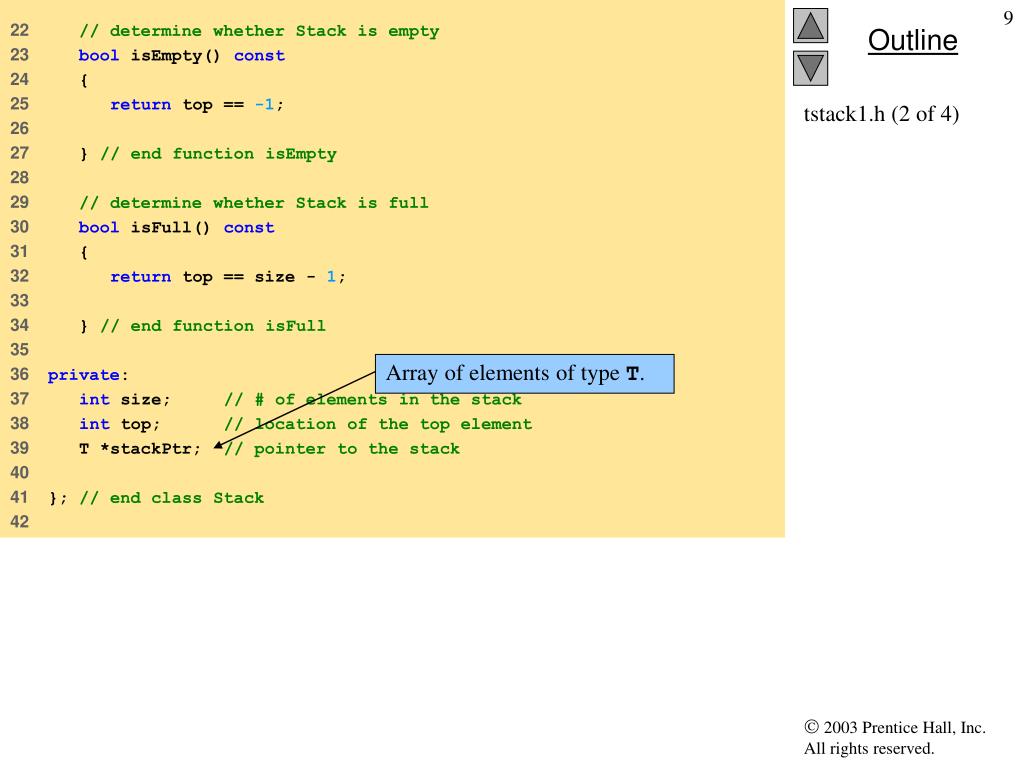The width and height of the screenshot is (1024, 768).
Task: Click the 'pointer to the stack' comment
Action: [342, 449]
